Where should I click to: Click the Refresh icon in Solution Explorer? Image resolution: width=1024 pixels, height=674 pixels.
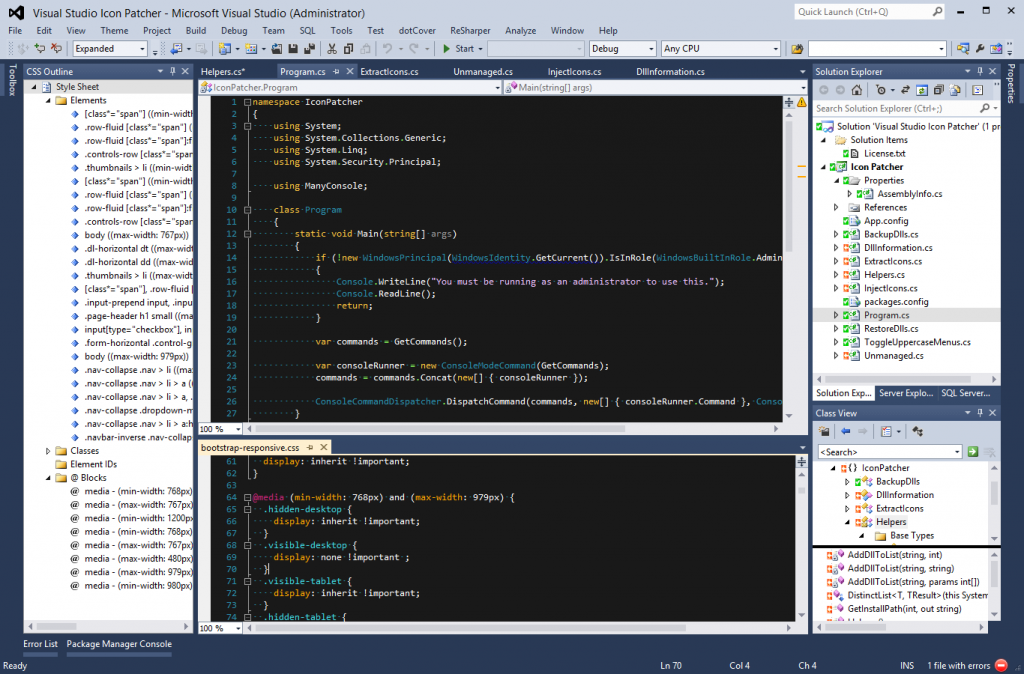pyautogui.click(x=921, y=90)
